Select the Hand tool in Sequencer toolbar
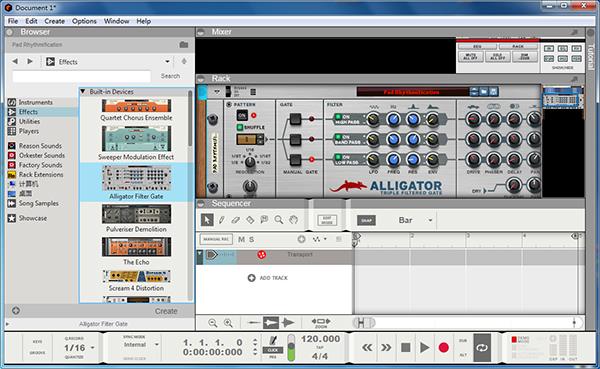This screenshot has height=369, width=600. click(x=293, y=220)
